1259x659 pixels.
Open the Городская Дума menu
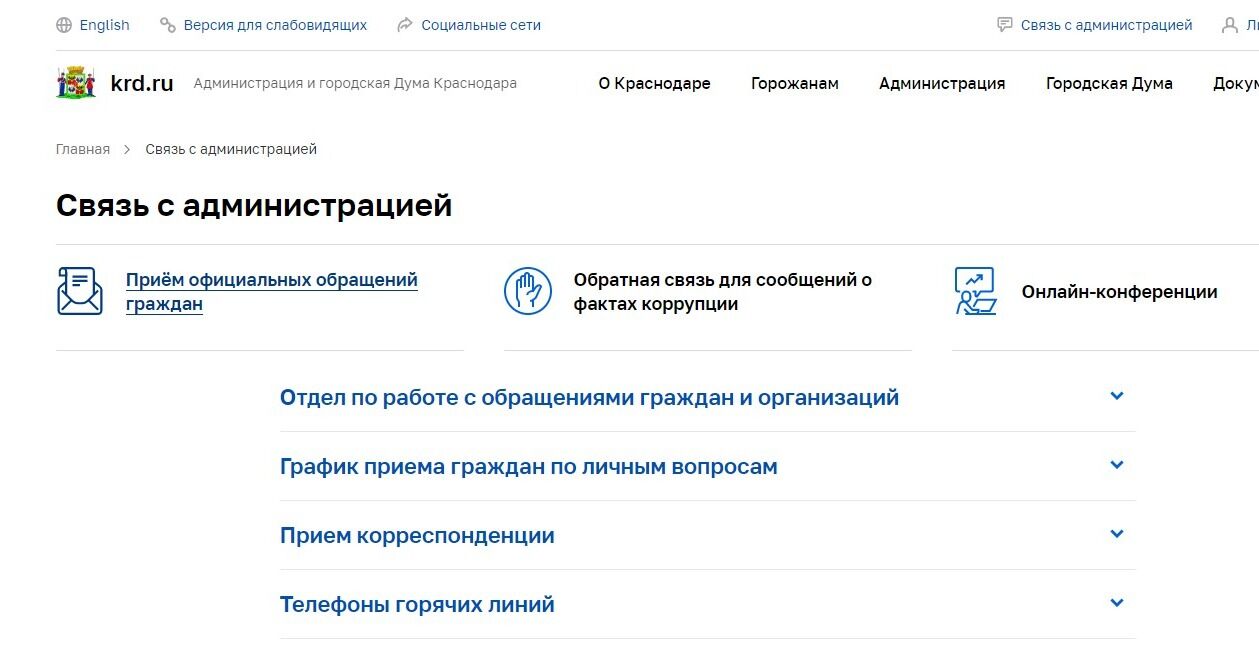click(1109, 84)
